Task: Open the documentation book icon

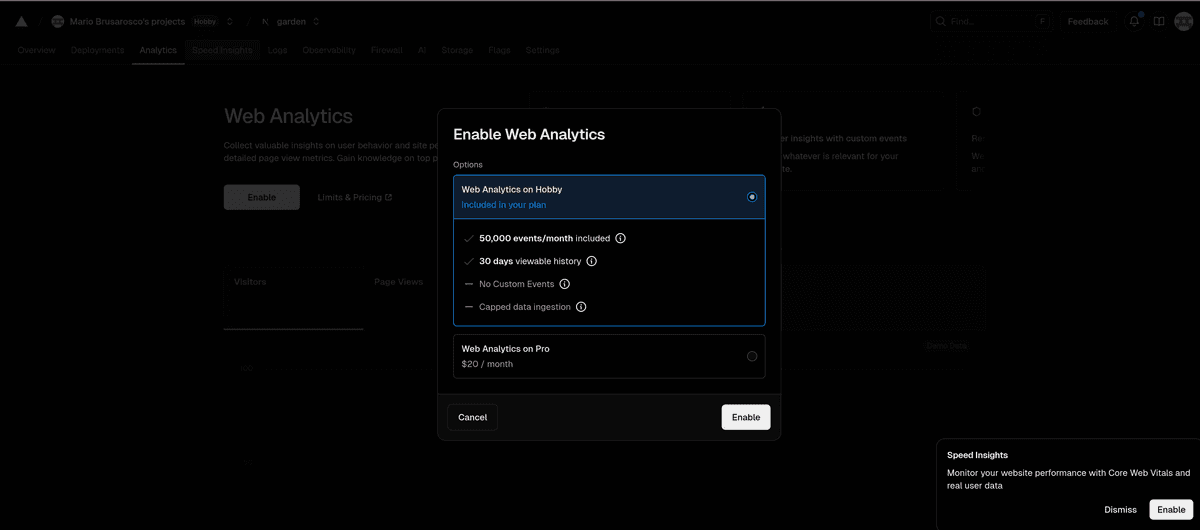Action: pyautogui.click(x=1159, y=21)
